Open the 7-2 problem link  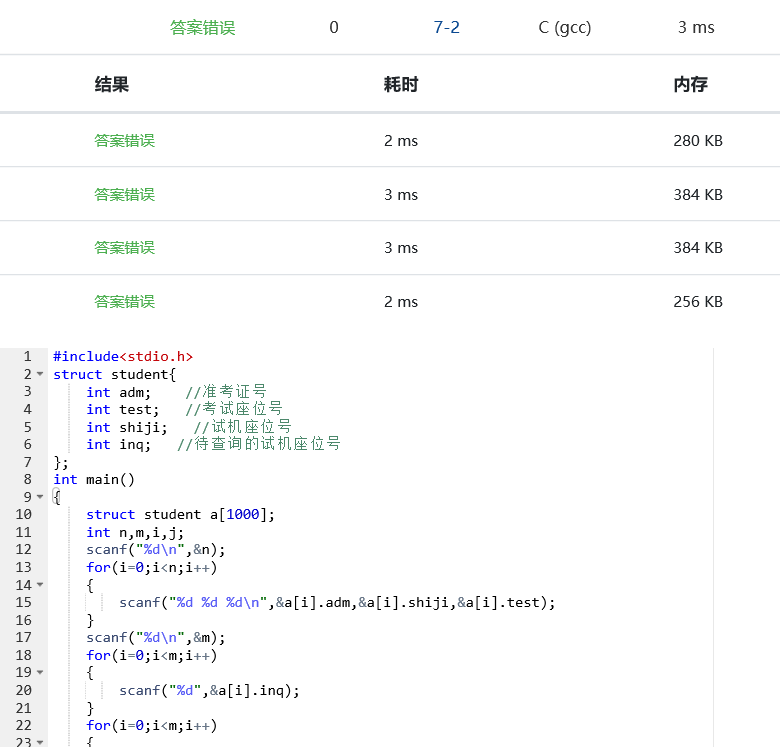click(x=446, y=27)
